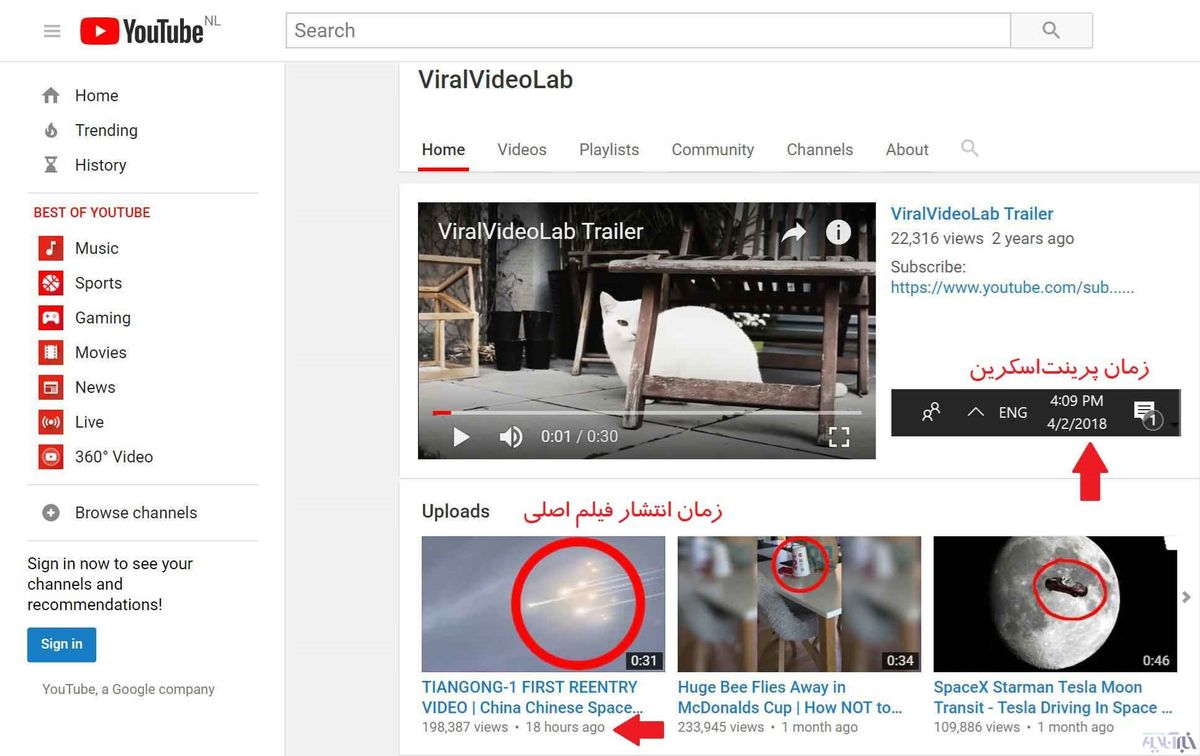Click the News icon in sidebar
The width and height of the screenshot is (1200, 756).
pos(51,387)
